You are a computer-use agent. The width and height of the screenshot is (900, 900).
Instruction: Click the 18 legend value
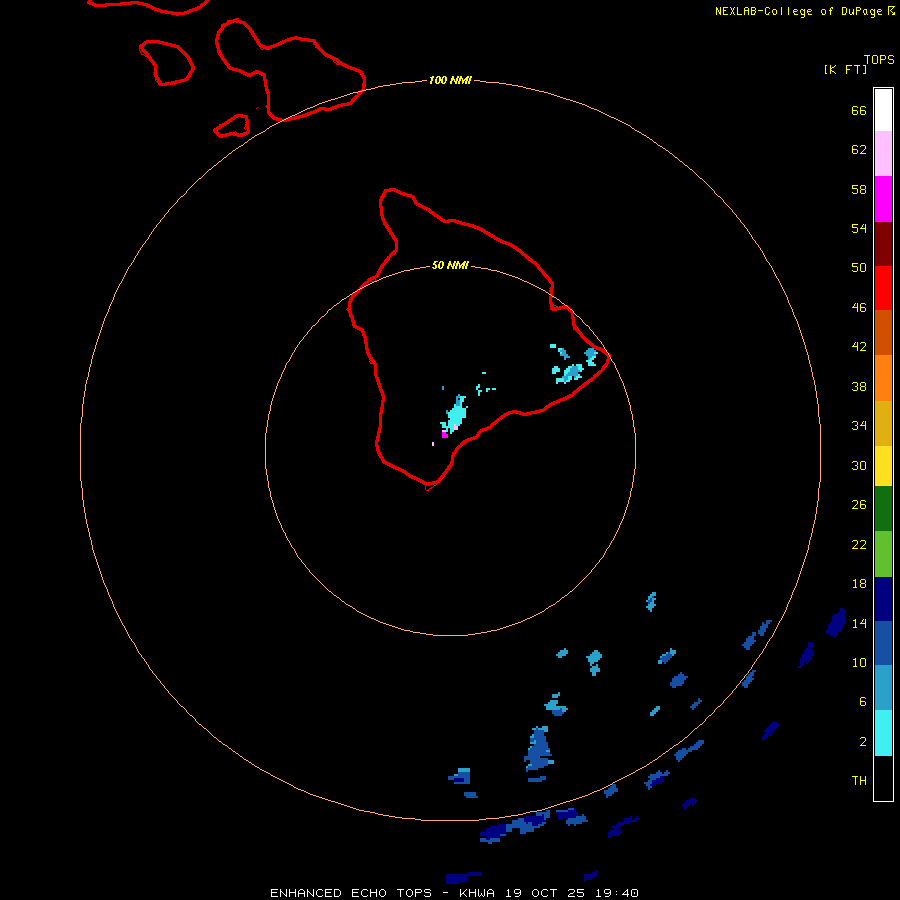pos(859,584)
